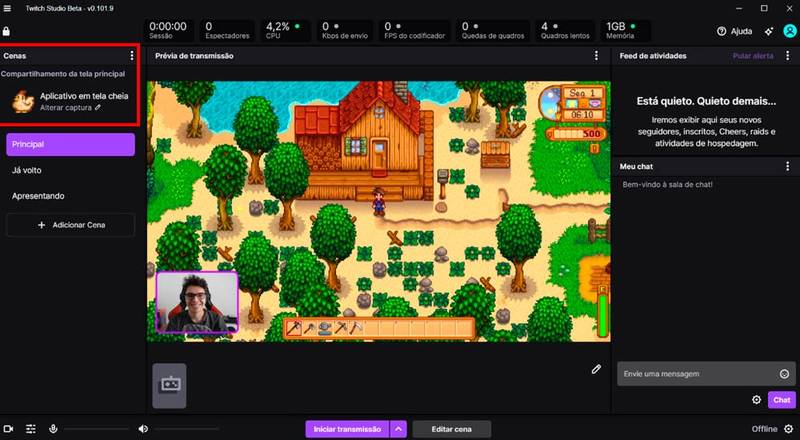Screen dimensions: 800x440
Task: Click the CPU usage stat
Action: tap(285, 31)
